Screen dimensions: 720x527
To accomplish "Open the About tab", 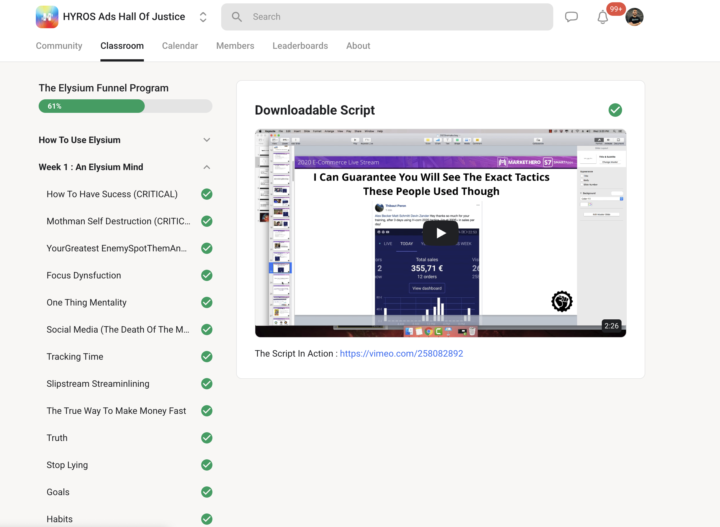I will click(x=358, y=46).
